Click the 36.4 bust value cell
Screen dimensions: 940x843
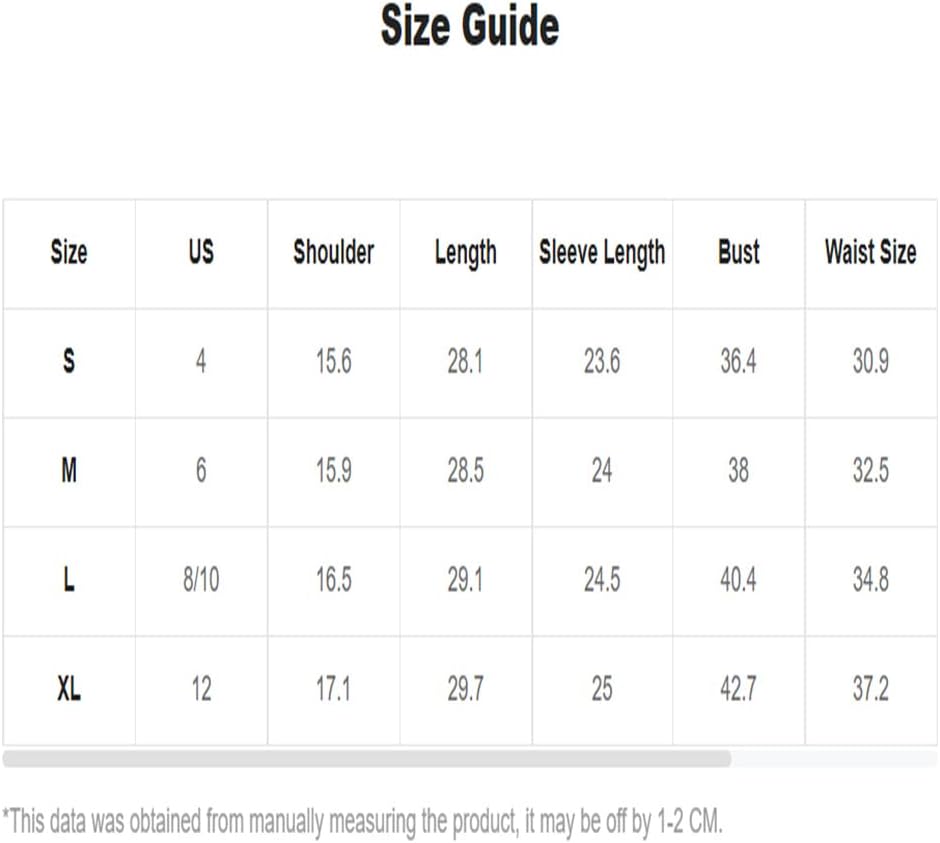(739, 361)
